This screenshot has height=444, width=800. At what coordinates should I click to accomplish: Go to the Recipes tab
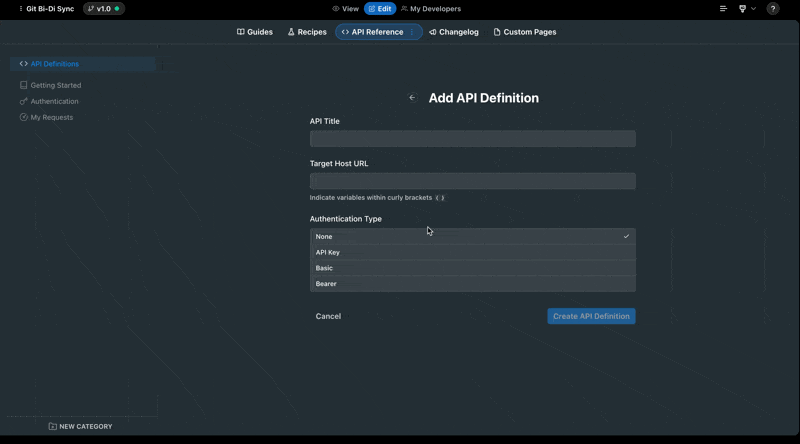click(307, 32)
